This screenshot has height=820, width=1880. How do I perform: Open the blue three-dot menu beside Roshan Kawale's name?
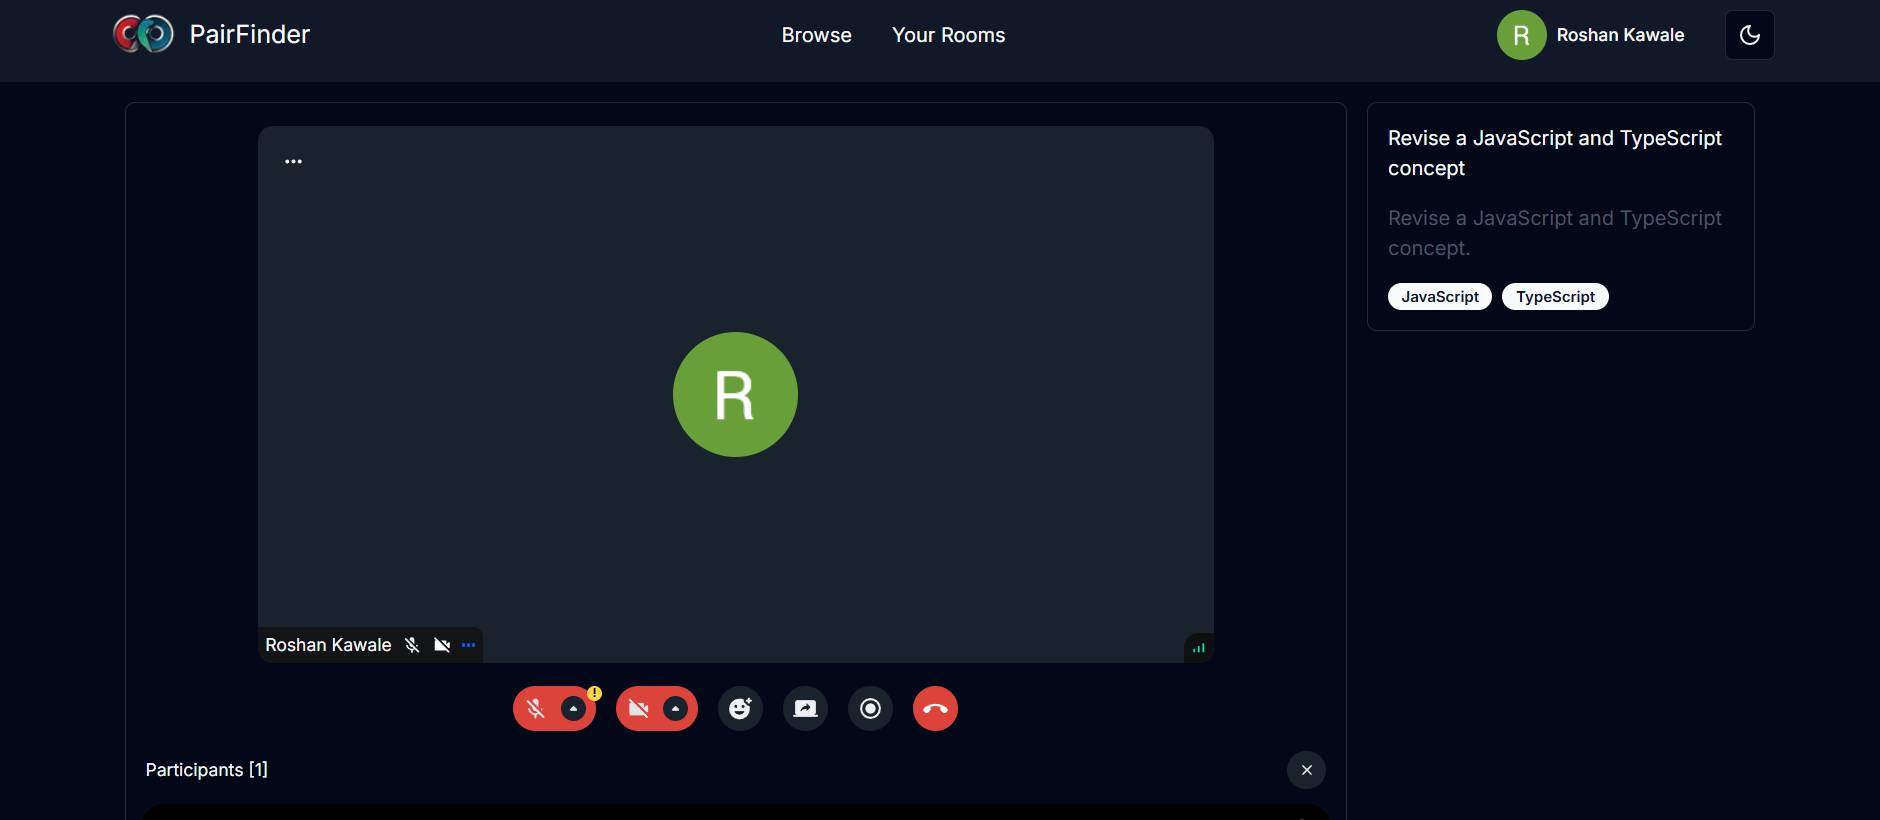point(468,645)
